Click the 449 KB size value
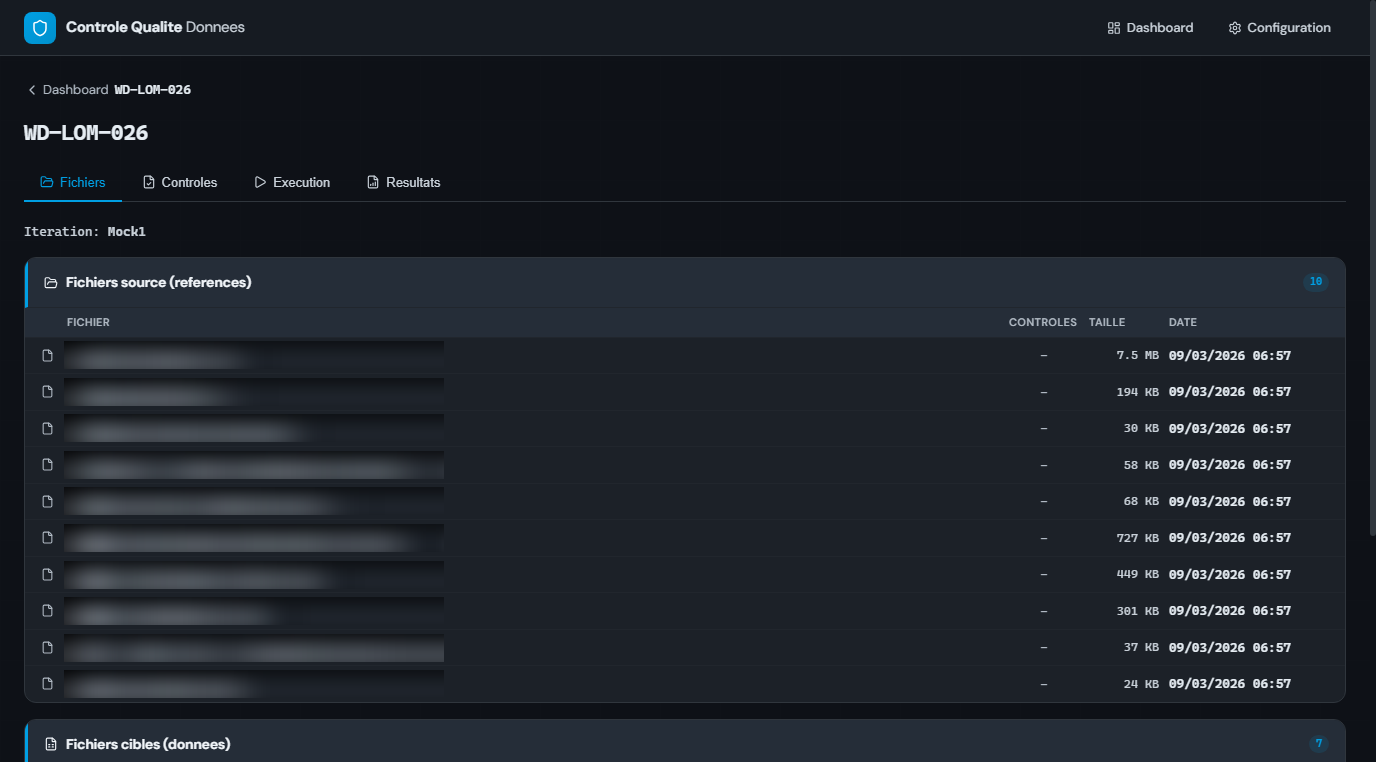Screen dimensions: 1376x762 (x=1138, y=575)
